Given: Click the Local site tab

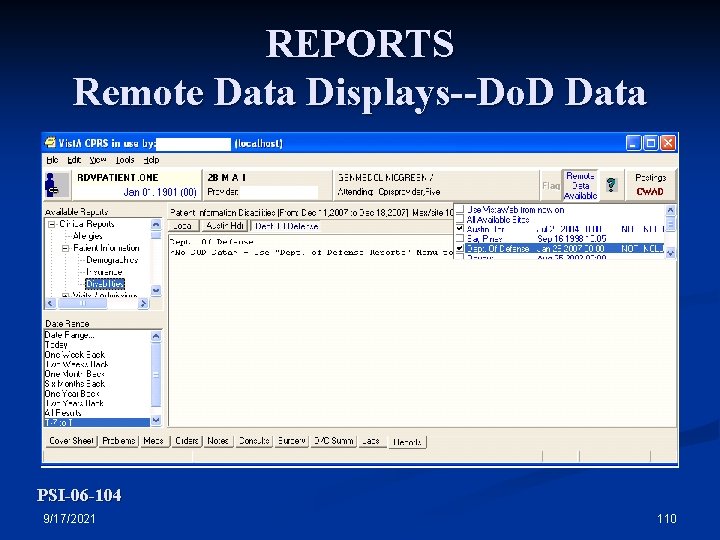Looking at the screenshot, I should 183,226.
